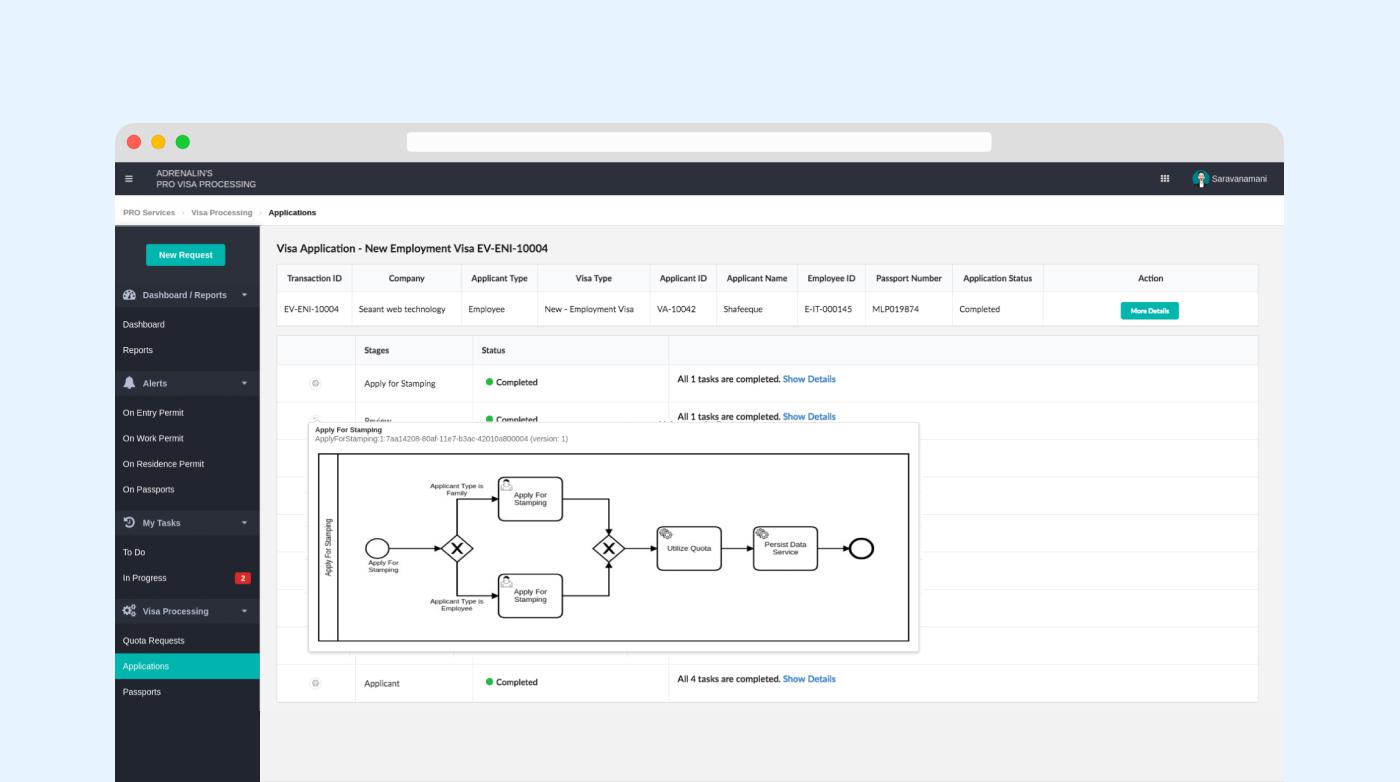1400x782 pixels.
Task: Click the My Tasks history icon
Action: pos(129,523)
